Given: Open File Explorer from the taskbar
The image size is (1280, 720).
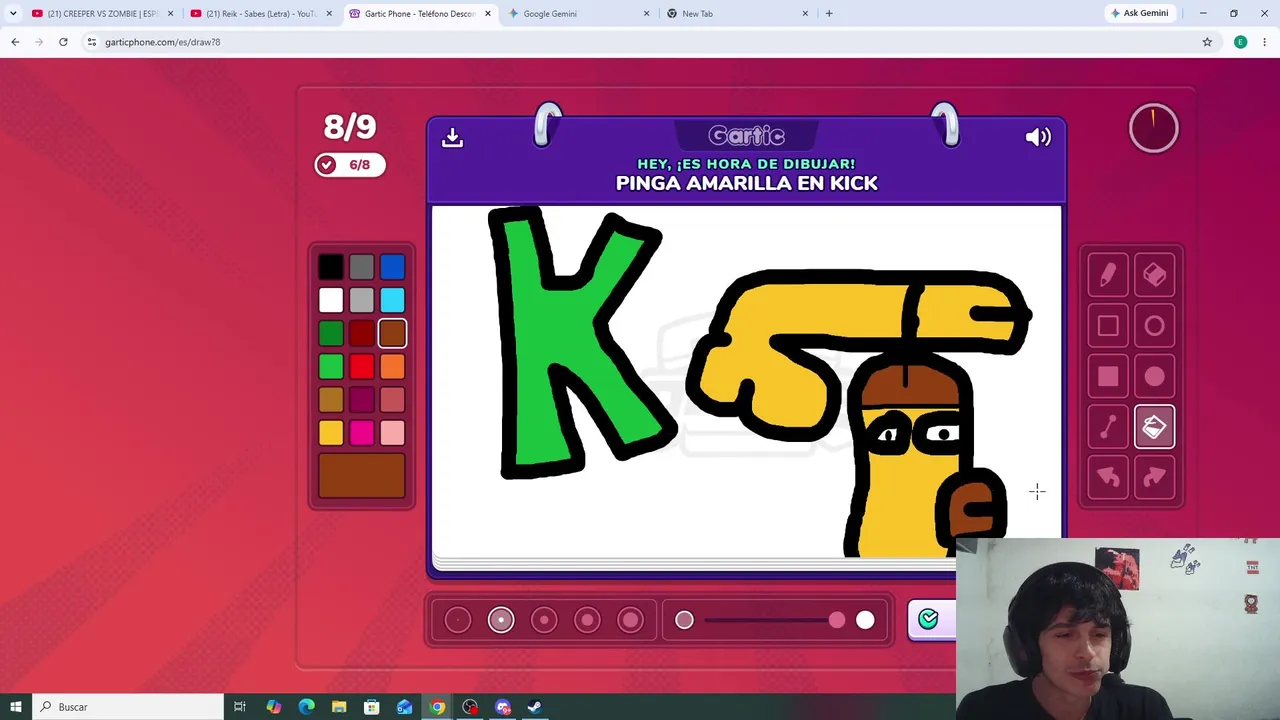Looking at the screenshot, I should point(339,707).
